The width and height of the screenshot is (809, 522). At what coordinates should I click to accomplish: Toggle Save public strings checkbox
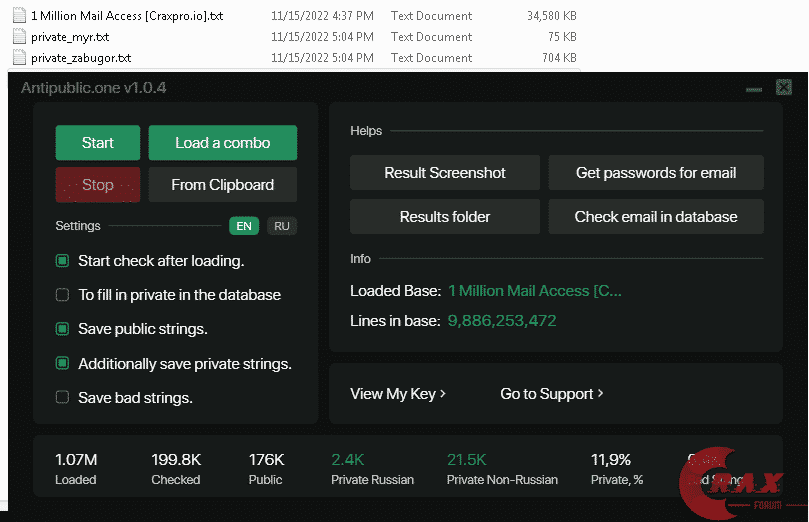click(62, 329)
